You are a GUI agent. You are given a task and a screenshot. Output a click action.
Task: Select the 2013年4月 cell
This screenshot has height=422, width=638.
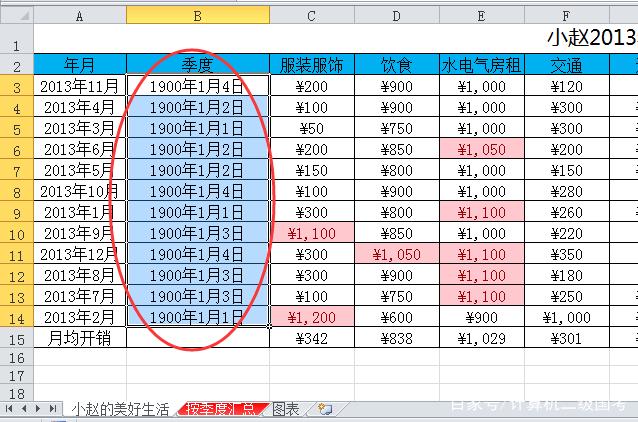pos(80,107)
